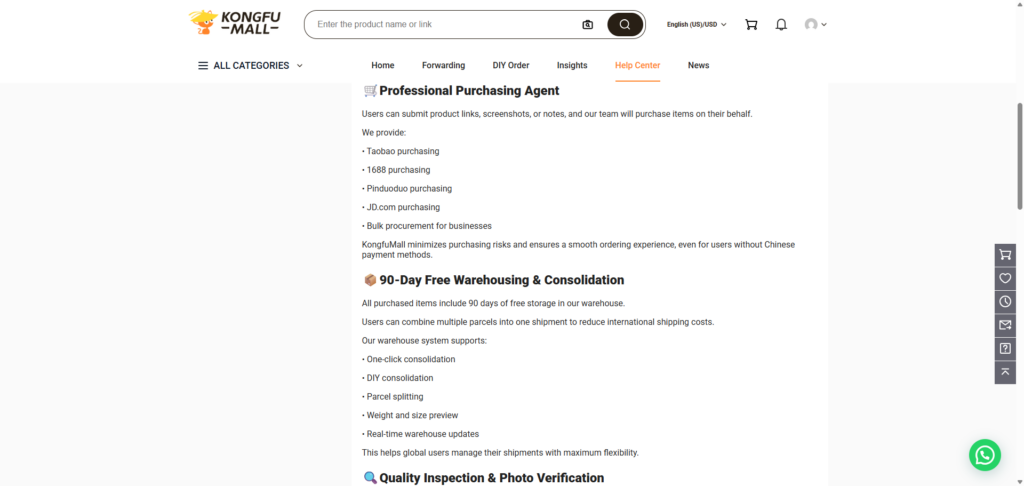This screenshot has height=486, width=1024.
Task: Click the Help Center tab
Action: tap(637, 66)
